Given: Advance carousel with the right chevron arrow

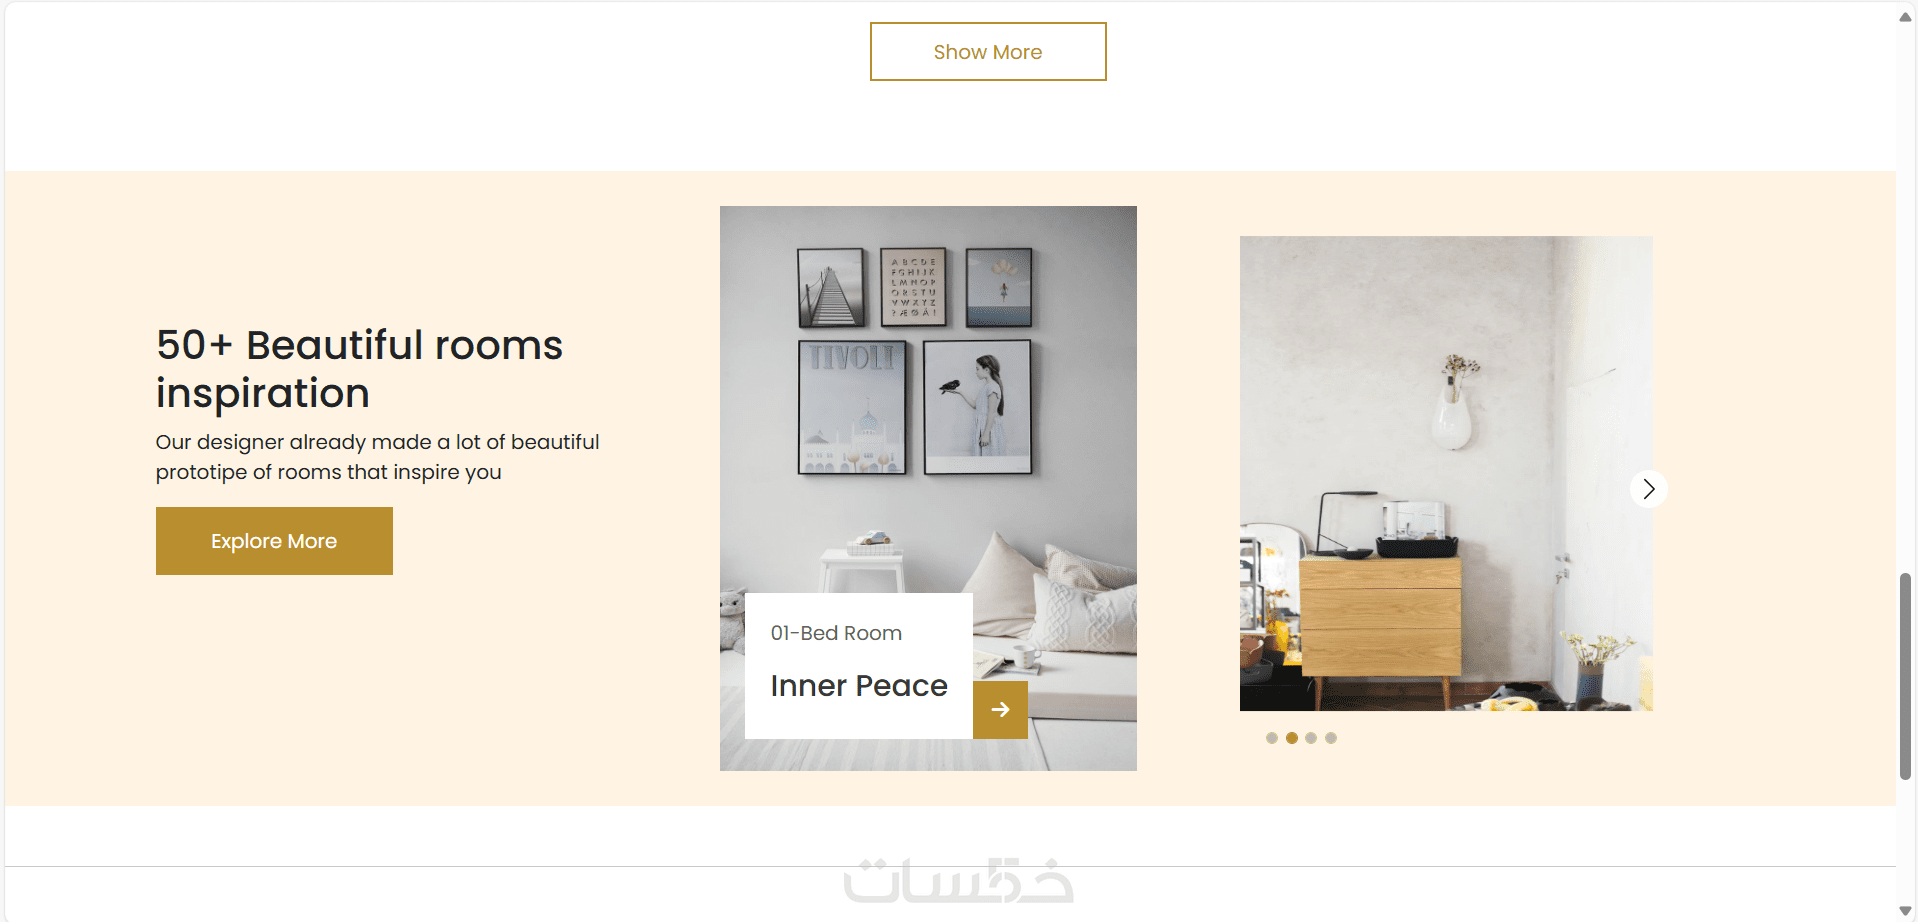Looking at the screenshot, I should (x=1649, y=489).
